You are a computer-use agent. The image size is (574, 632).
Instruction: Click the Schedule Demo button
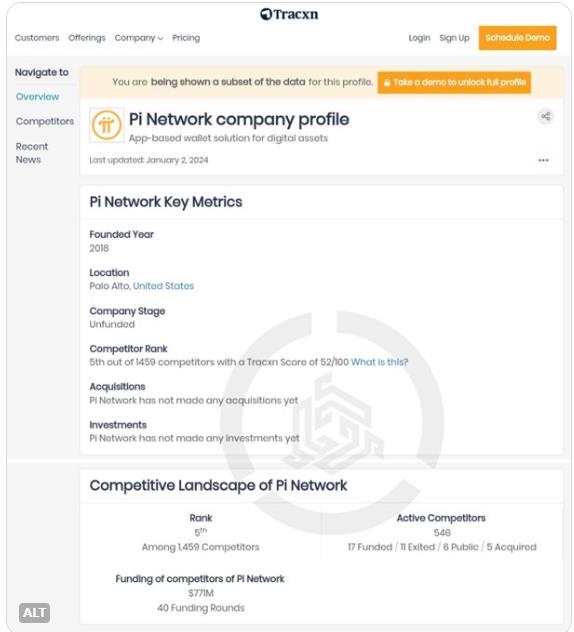coord(518,38)
